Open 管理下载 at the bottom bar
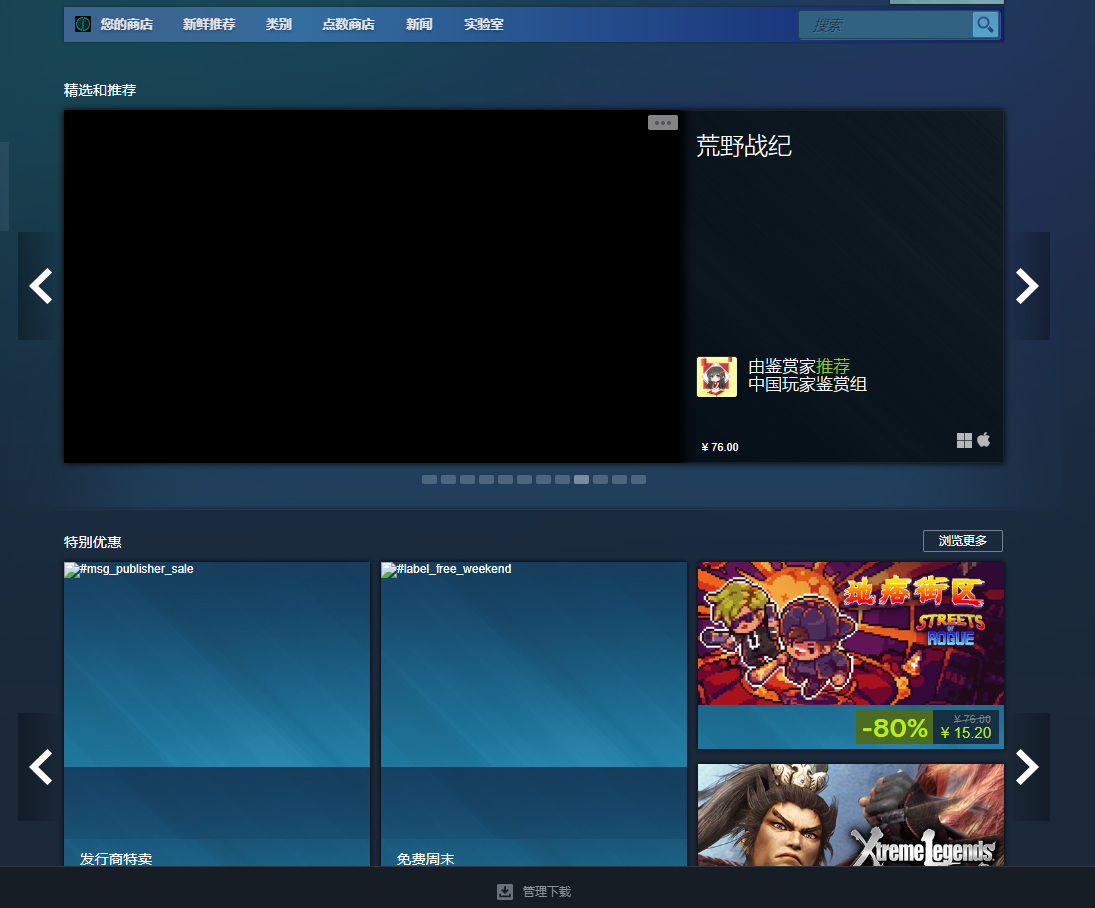Image resolution: width=1095 pixels, height=908 pixels. (x=547, y=892)
